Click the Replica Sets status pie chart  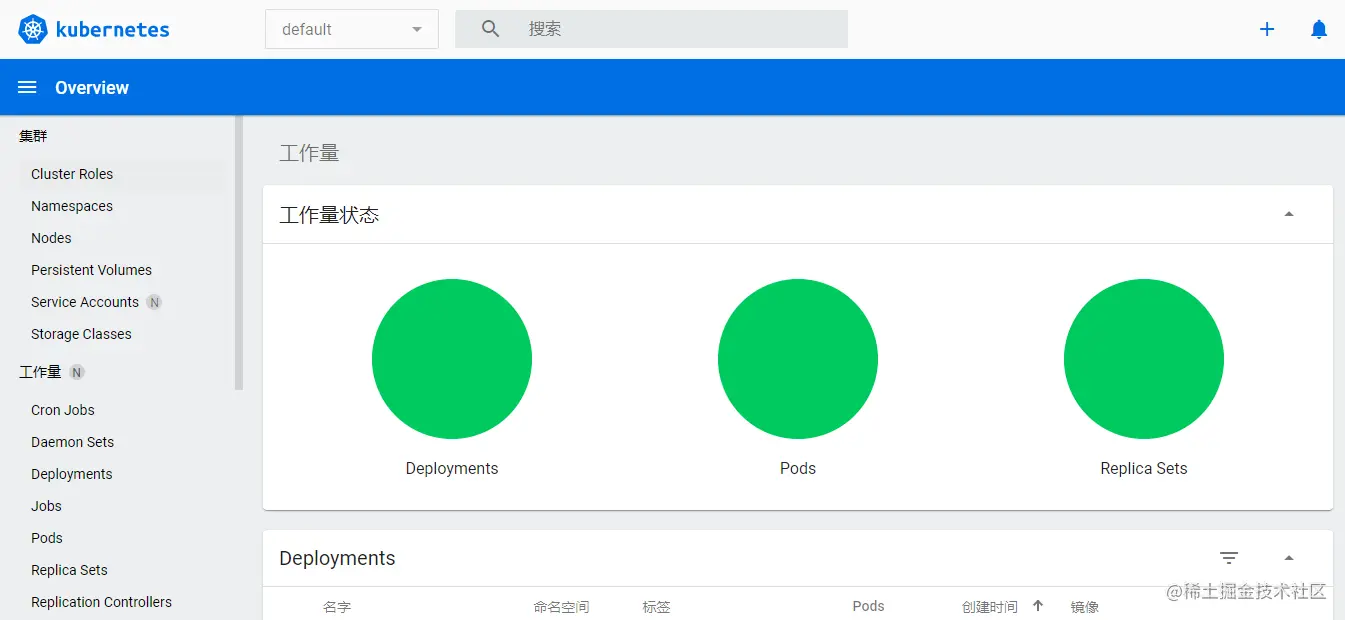pyautogui.click(x=1143, y=359)
